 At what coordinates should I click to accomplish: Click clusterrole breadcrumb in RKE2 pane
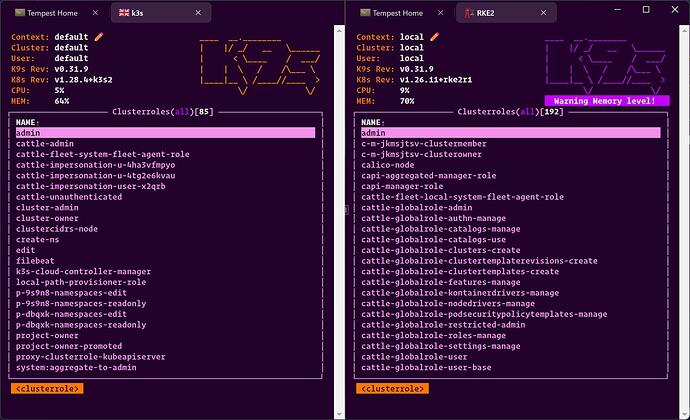(x=392, y=388)
